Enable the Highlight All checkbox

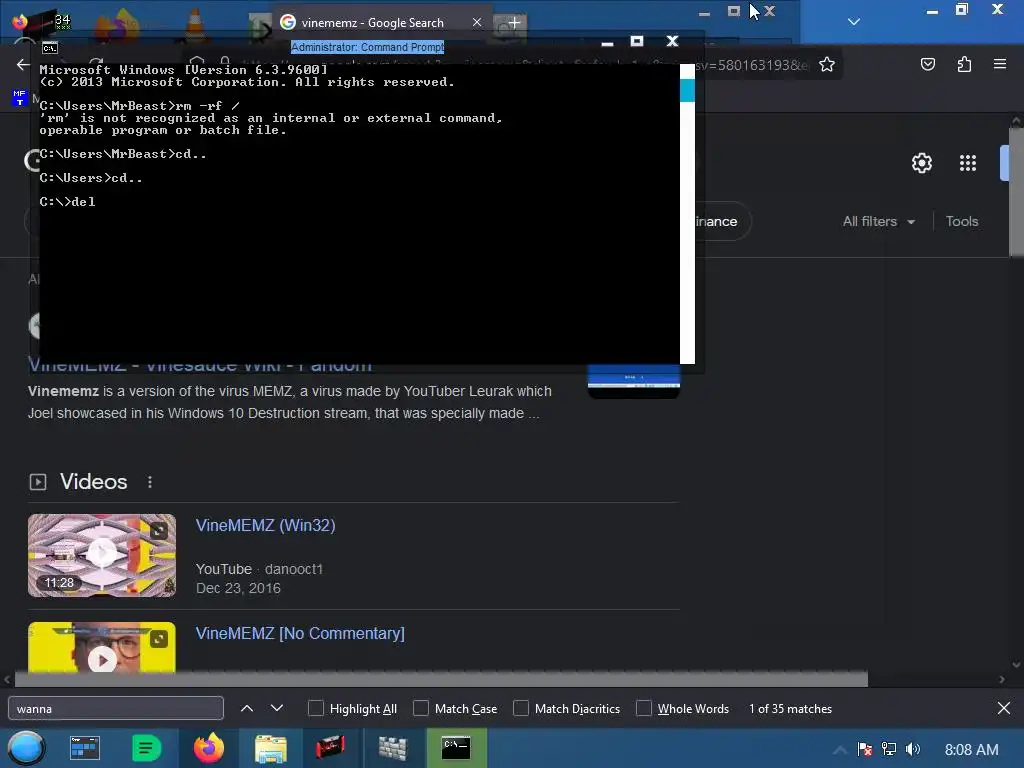click(x=315, y=708)
